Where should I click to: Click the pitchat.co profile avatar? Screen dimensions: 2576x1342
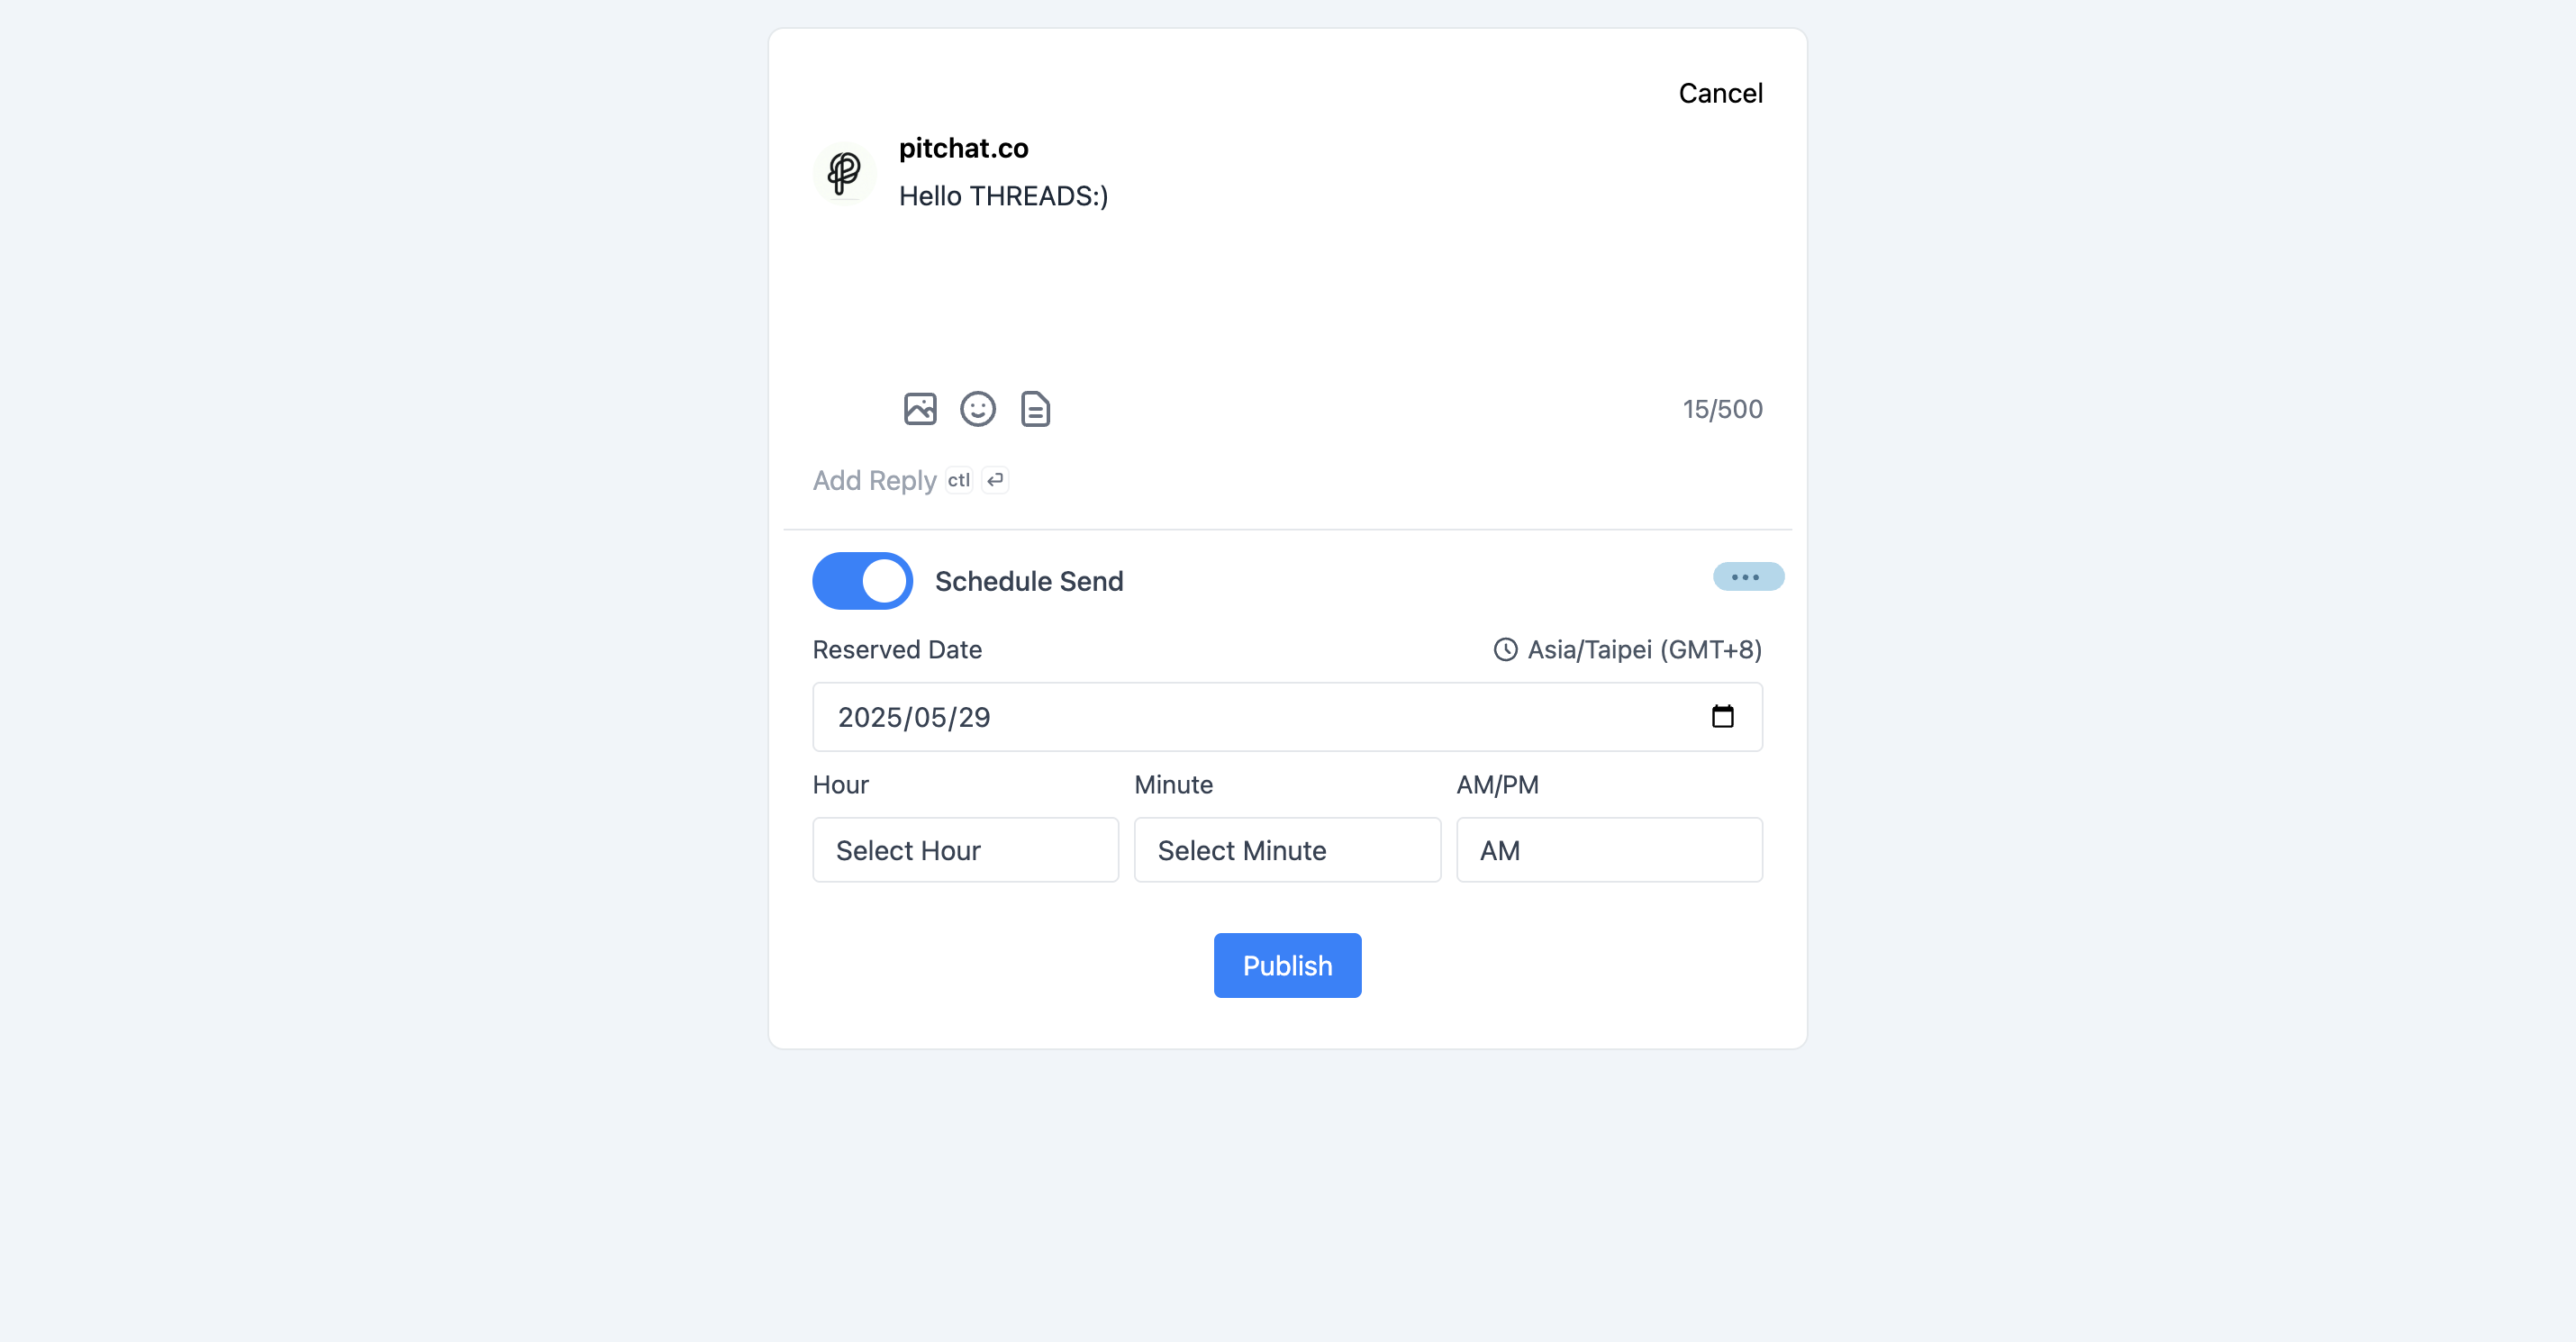844,172
